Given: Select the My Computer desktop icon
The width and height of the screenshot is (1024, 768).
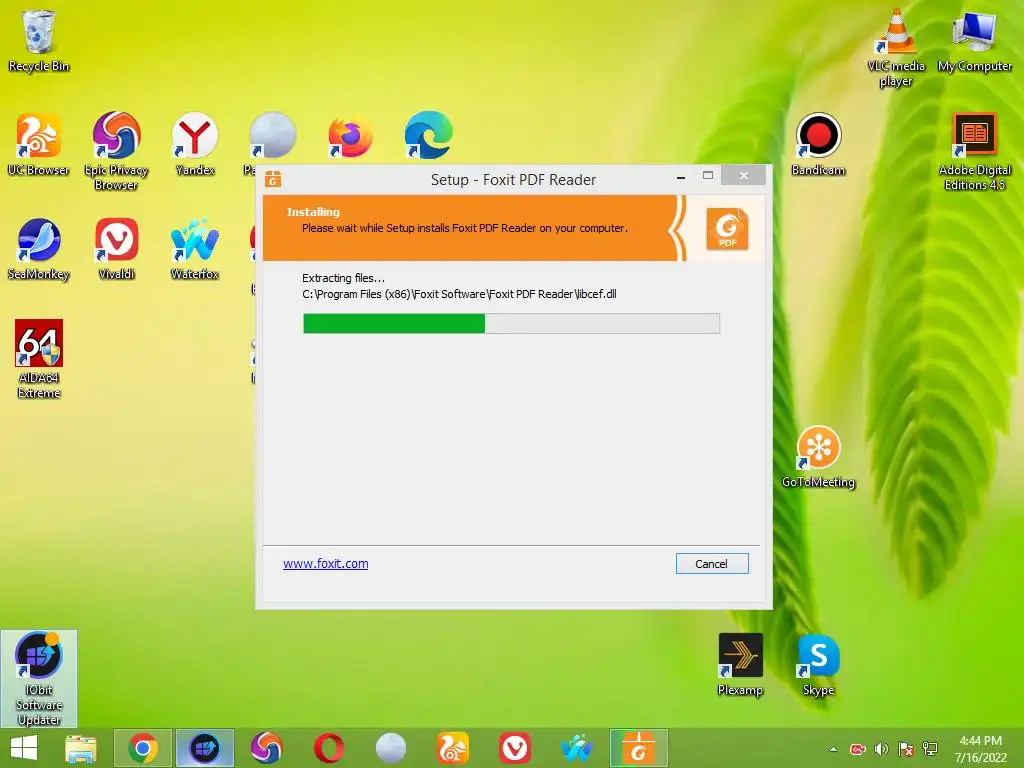Looking at the screenshot, I should click(x=974, y=40).
